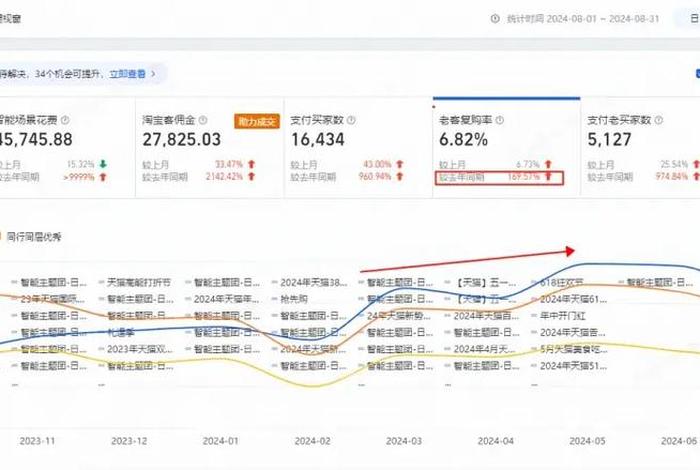Click the 2142.42% year-over-year value
Screen dimensions: 700x470
(224, 177)
